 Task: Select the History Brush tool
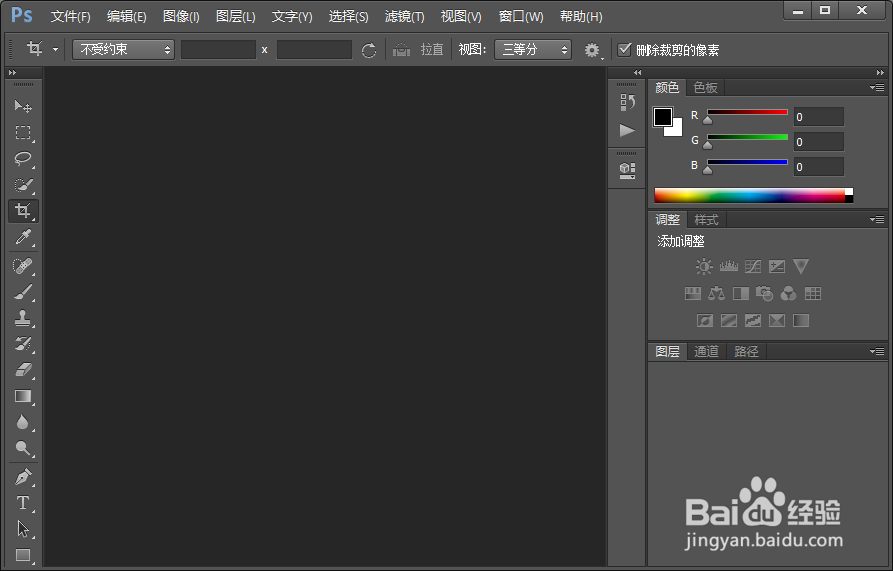click(x=23, y=344)
